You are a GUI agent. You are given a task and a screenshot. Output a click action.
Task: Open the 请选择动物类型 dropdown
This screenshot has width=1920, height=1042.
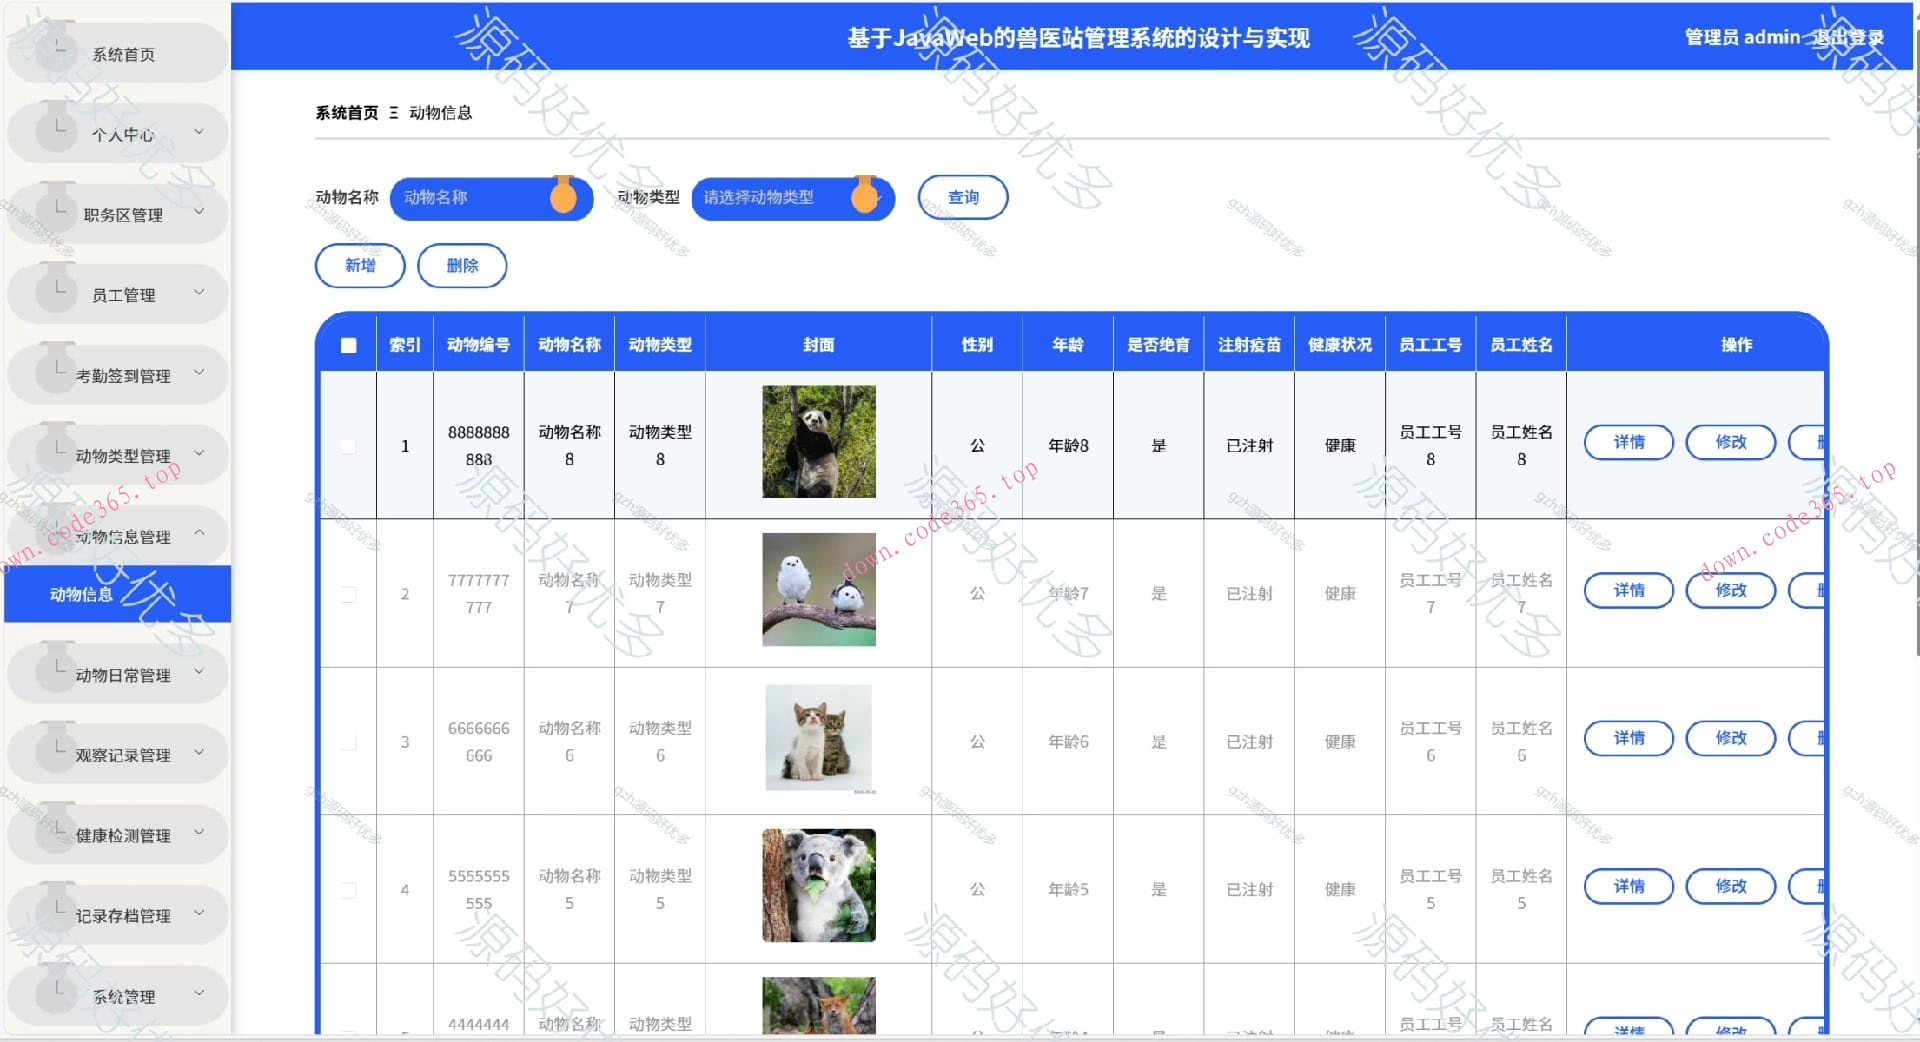(780, 197)
